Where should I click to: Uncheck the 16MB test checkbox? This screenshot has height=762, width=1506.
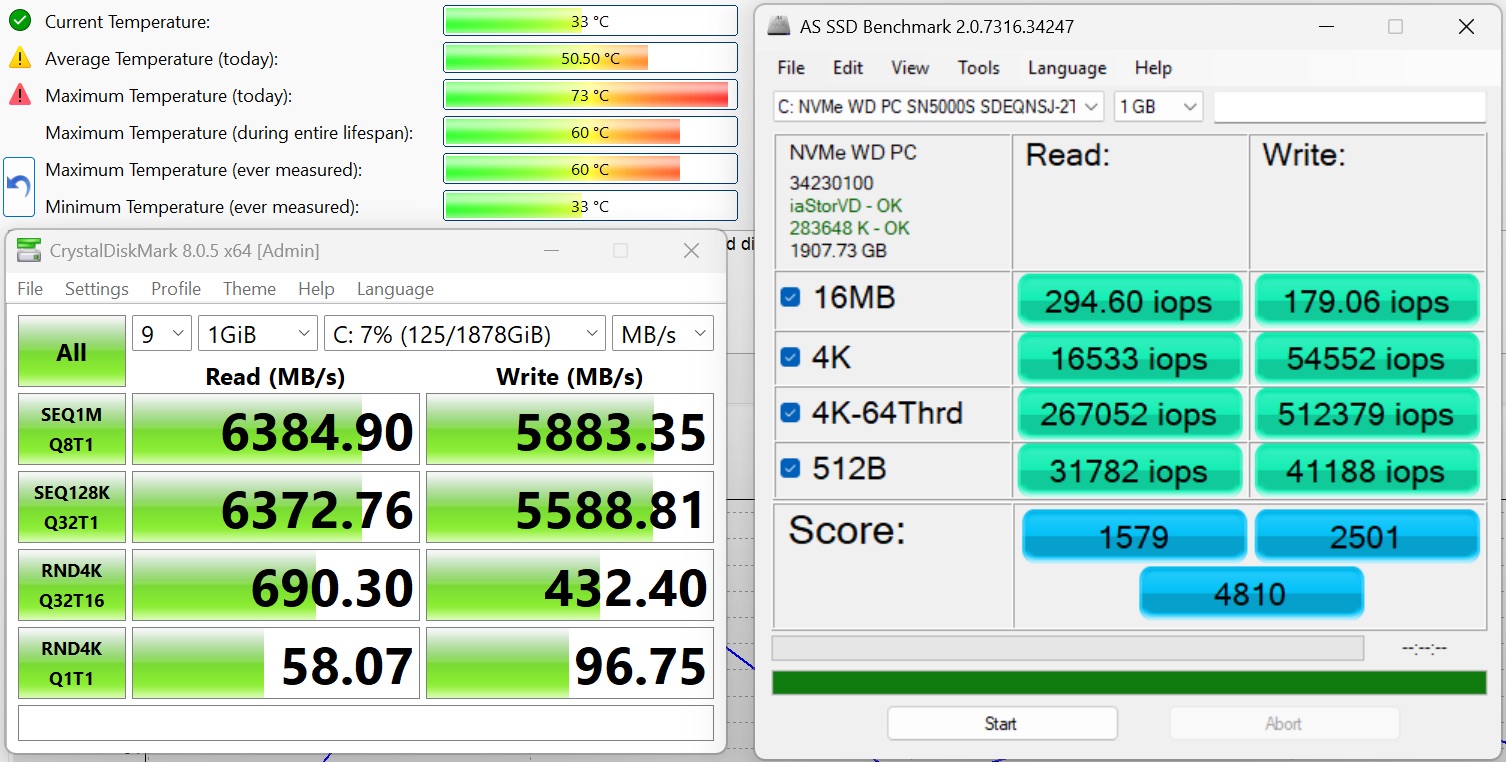pyautogui.click(x=790, y=297)
